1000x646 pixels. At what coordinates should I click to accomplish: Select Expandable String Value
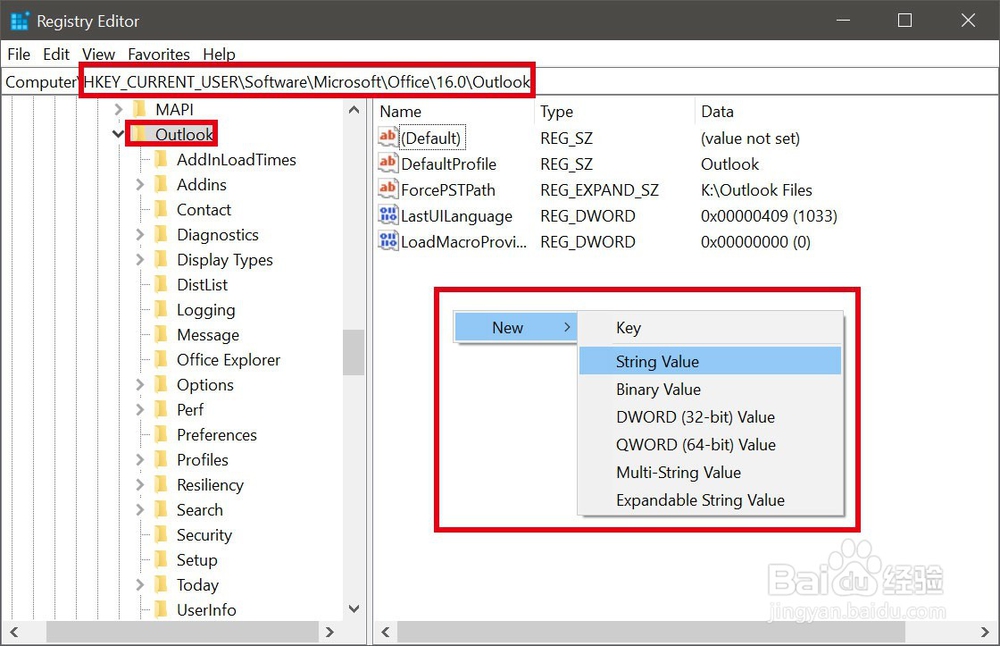click(710, 500)
